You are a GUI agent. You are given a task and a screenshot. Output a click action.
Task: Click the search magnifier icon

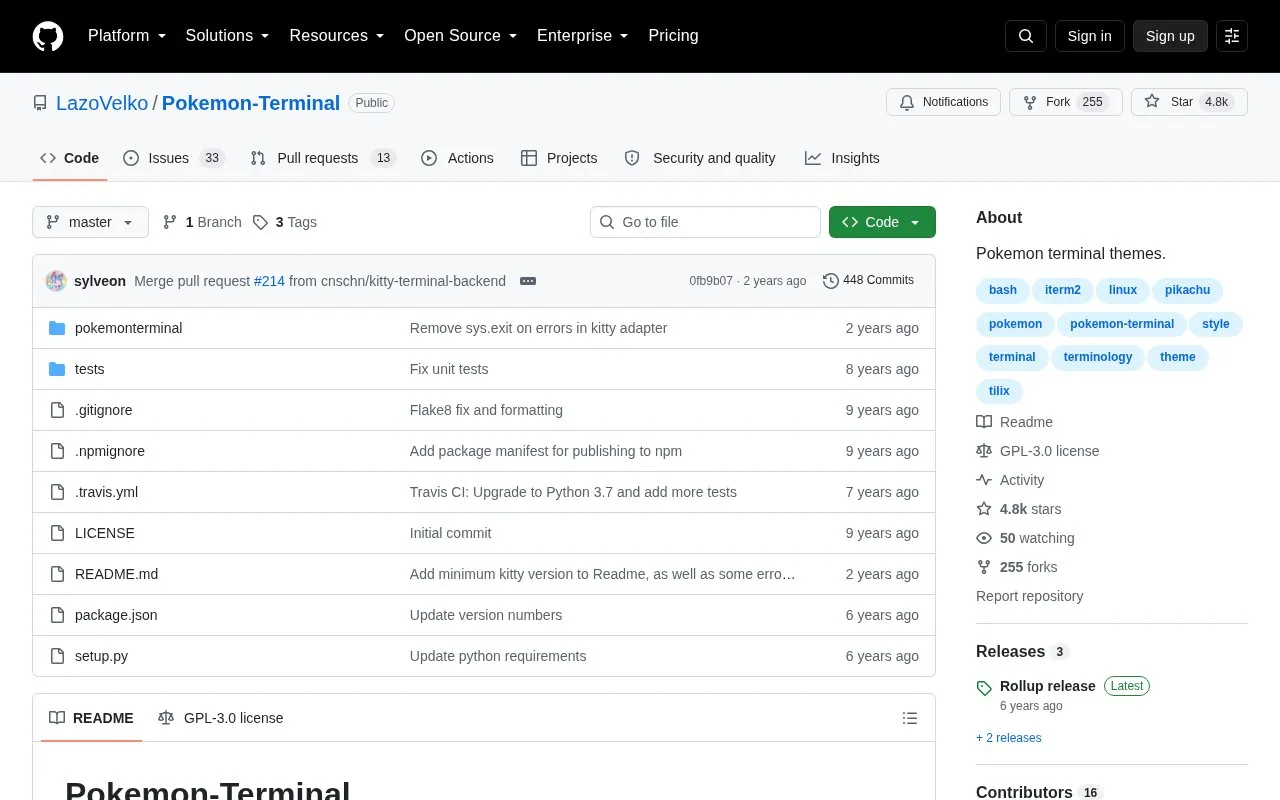coord(1026,36)
